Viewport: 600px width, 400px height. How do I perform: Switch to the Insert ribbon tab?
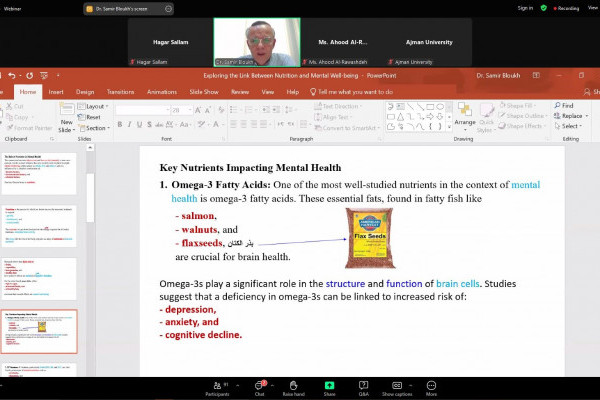tap(56, 91)
